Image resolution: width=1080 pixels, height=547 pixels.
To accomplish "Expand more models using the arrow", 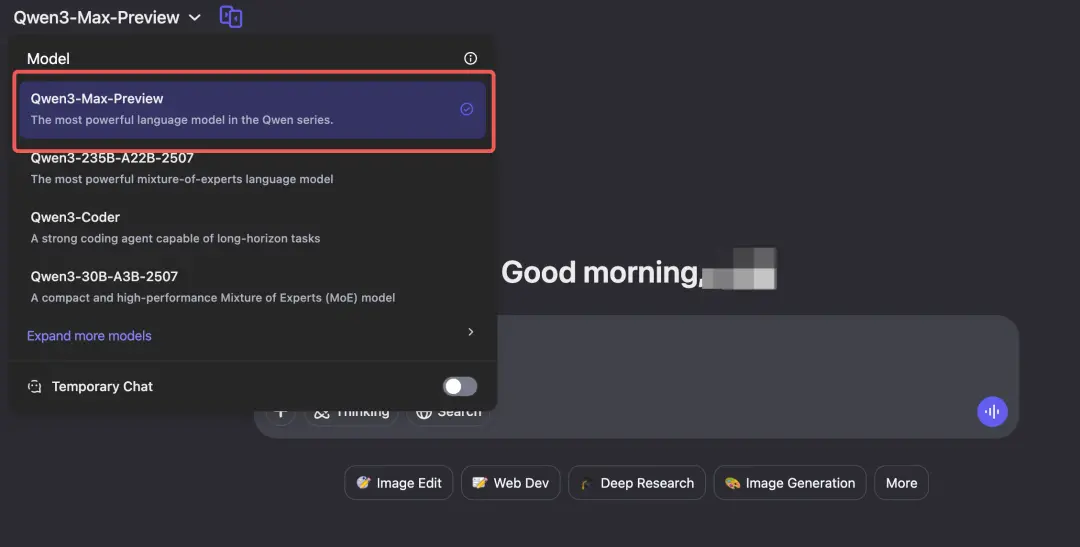I will pos(470,332).
